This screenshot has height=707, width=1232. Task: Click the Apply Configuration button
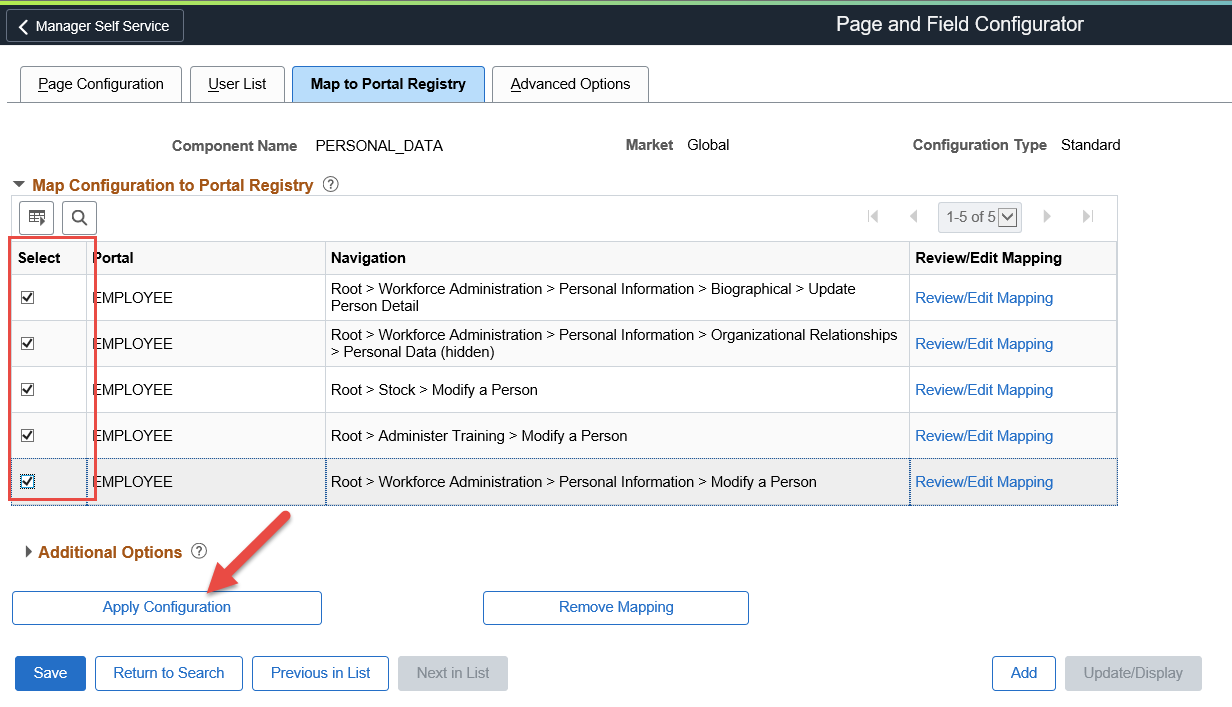167,607
